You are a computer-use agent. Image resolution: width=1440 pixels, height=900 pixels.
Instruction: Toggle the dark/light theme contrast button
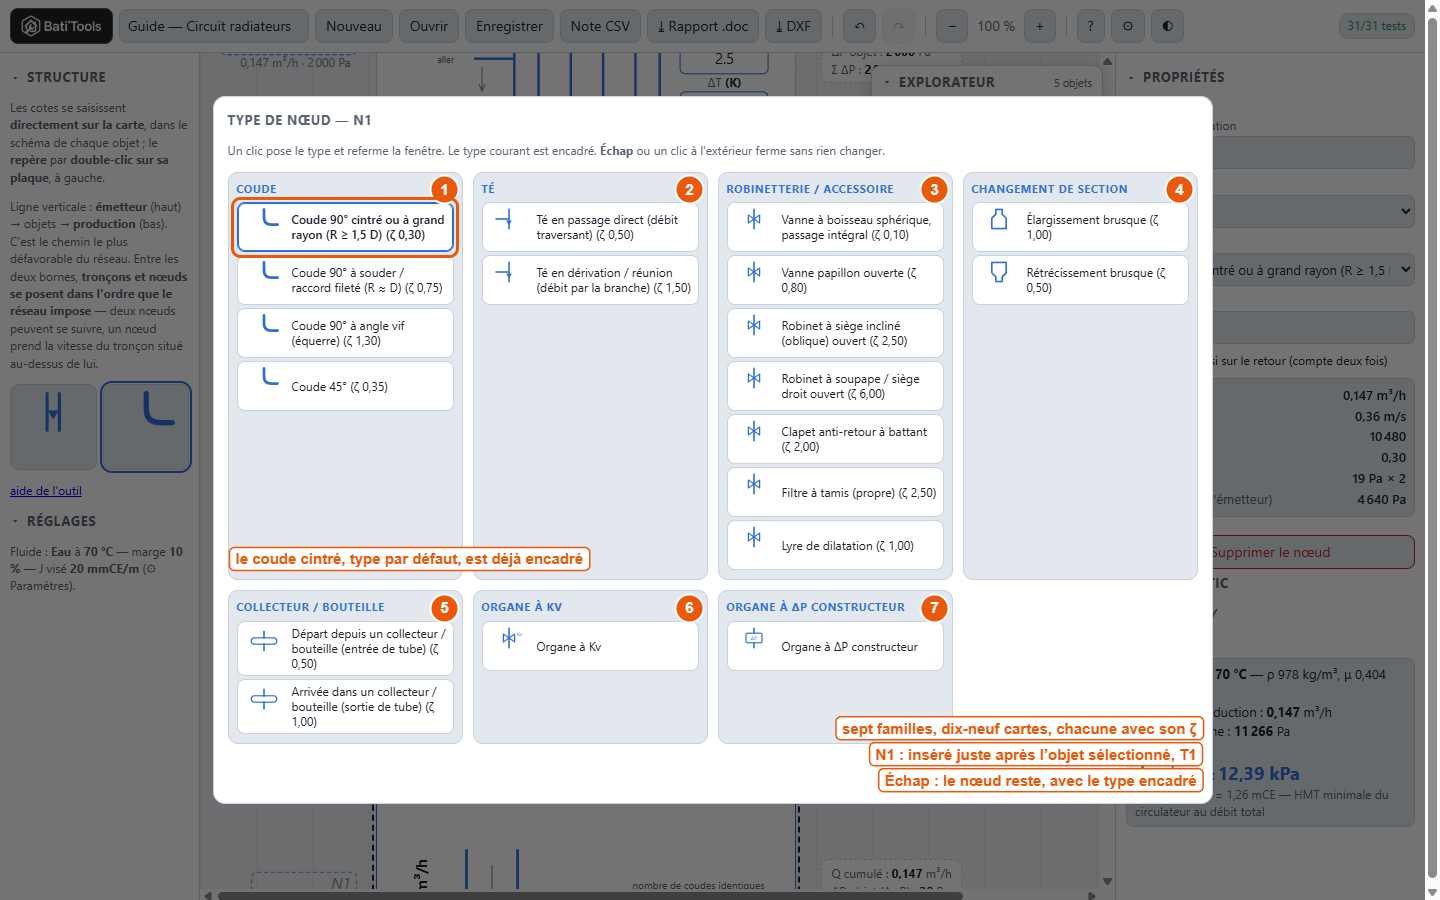(1167, 26)
